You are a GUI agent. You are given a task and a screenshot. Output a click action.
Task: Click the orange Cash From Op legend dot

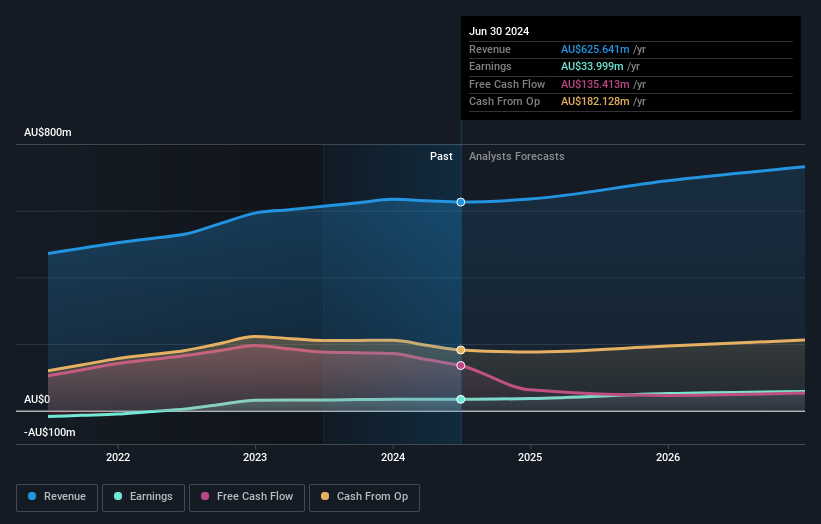(325, 496)
